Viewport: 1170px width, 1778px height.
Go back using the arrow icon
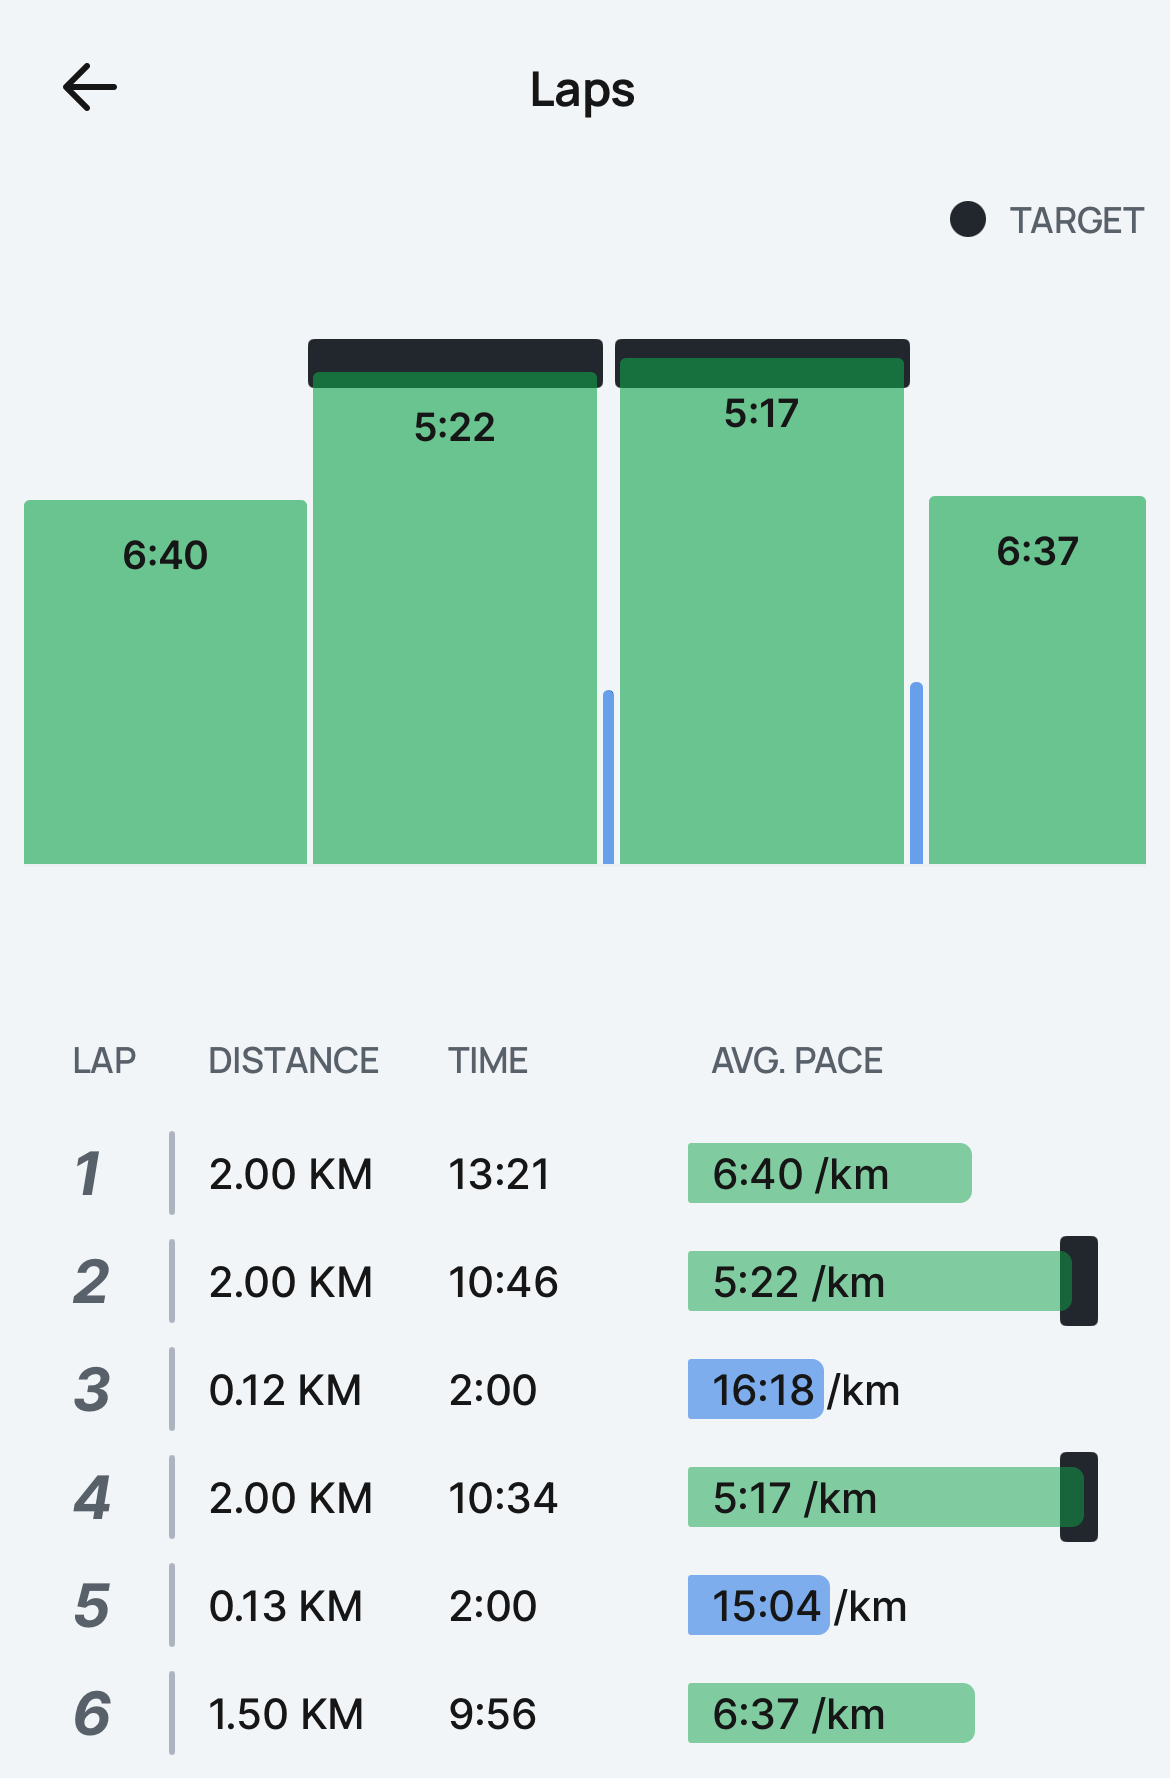click(90, 87)
